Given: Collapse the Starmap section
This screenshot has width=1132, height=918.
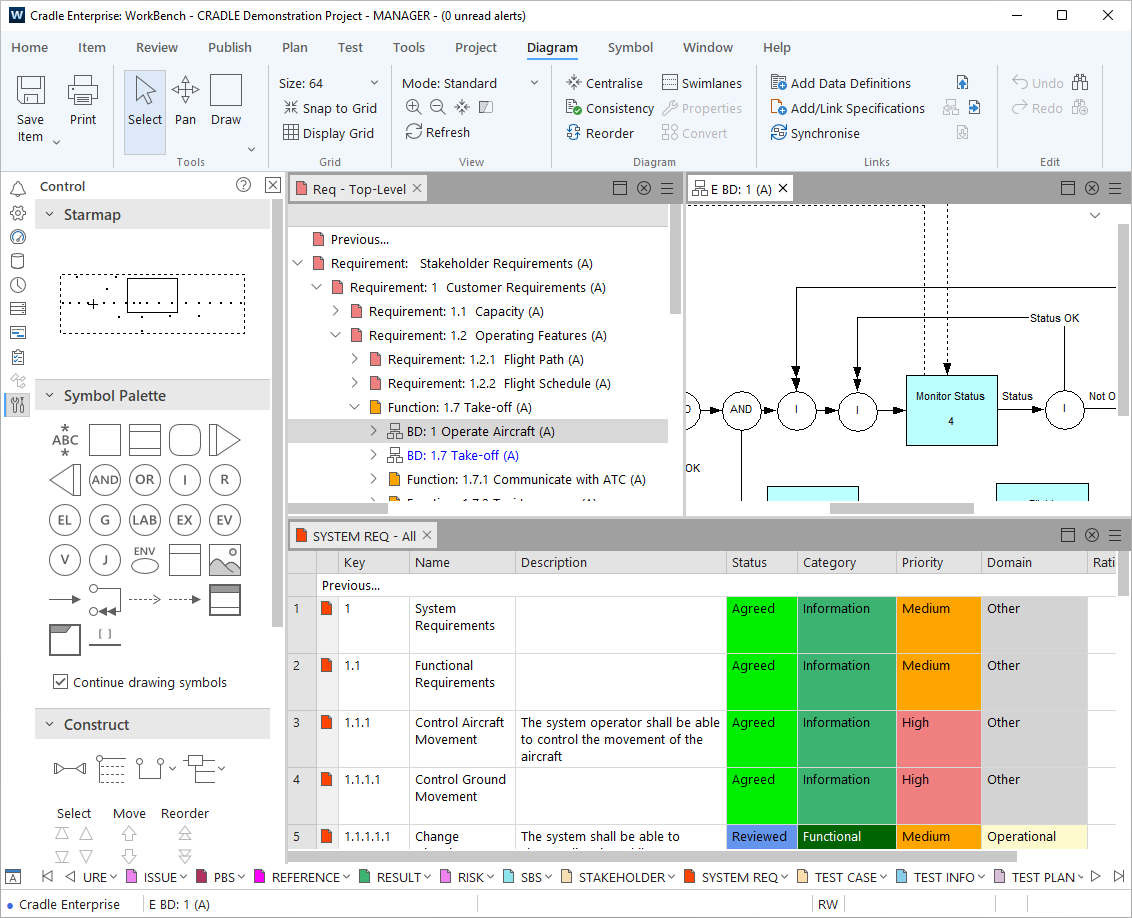Looking at the screenshot, I should pyautogui.click(x=50, y=214).
